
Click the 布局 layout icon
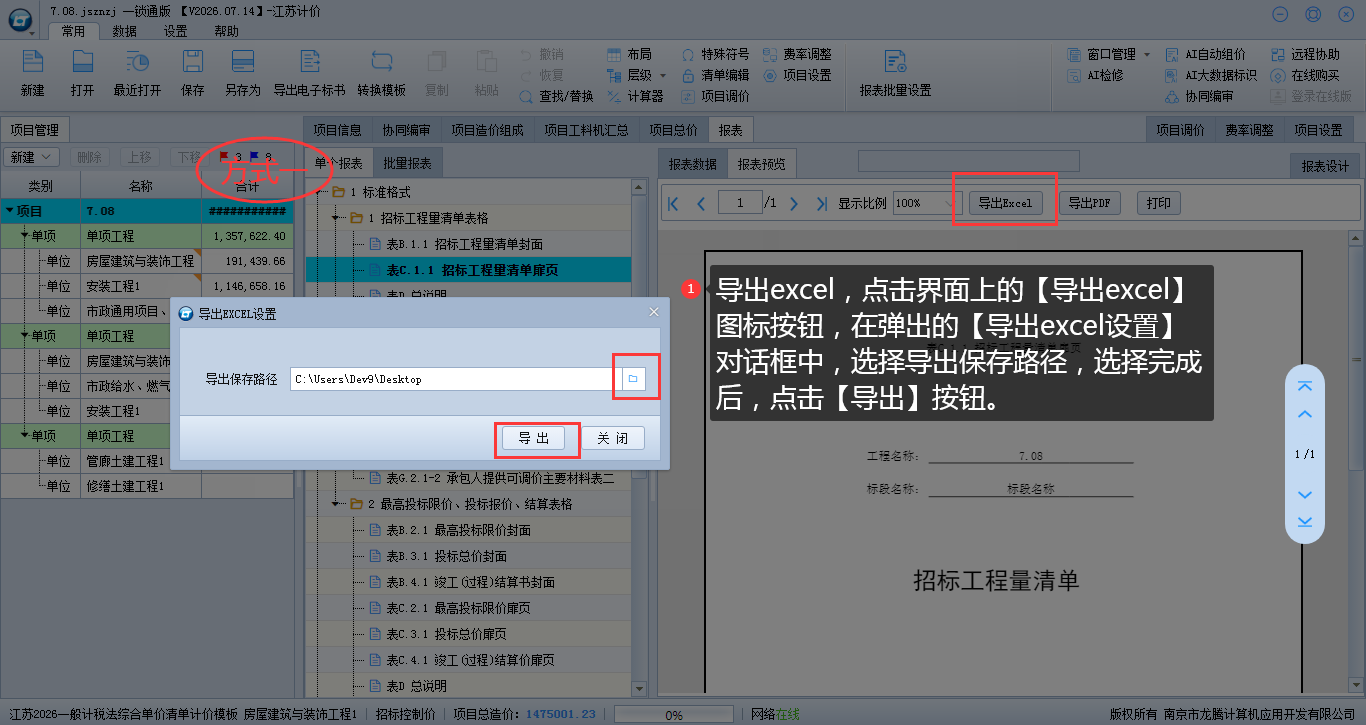(615, 54)
